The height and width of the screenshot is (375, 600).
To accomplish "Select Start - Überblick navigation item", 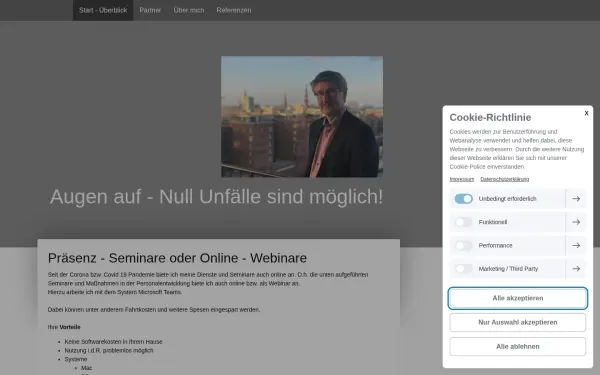I will (103, 10).
